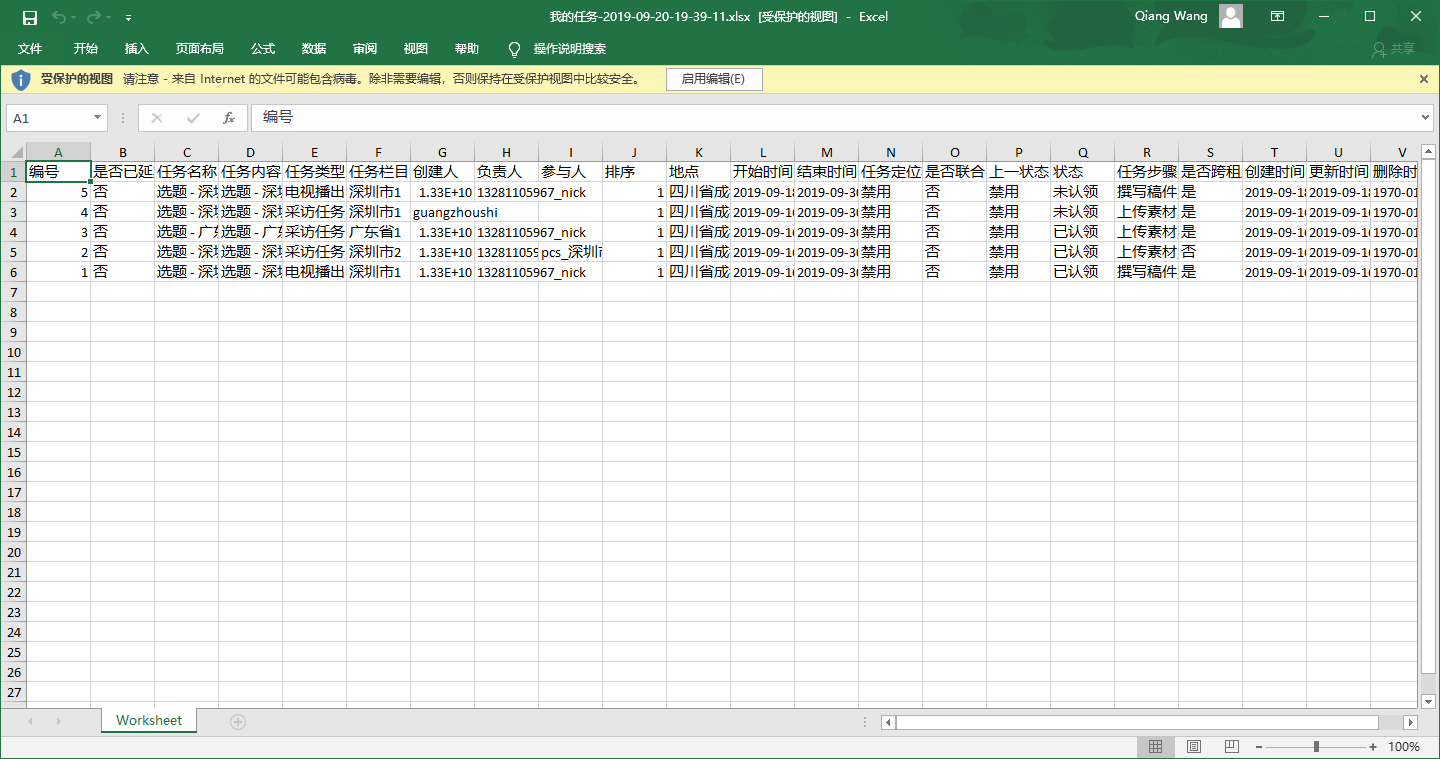
Task: Switch to Page Layout view icon
Action: [1193, 747]
